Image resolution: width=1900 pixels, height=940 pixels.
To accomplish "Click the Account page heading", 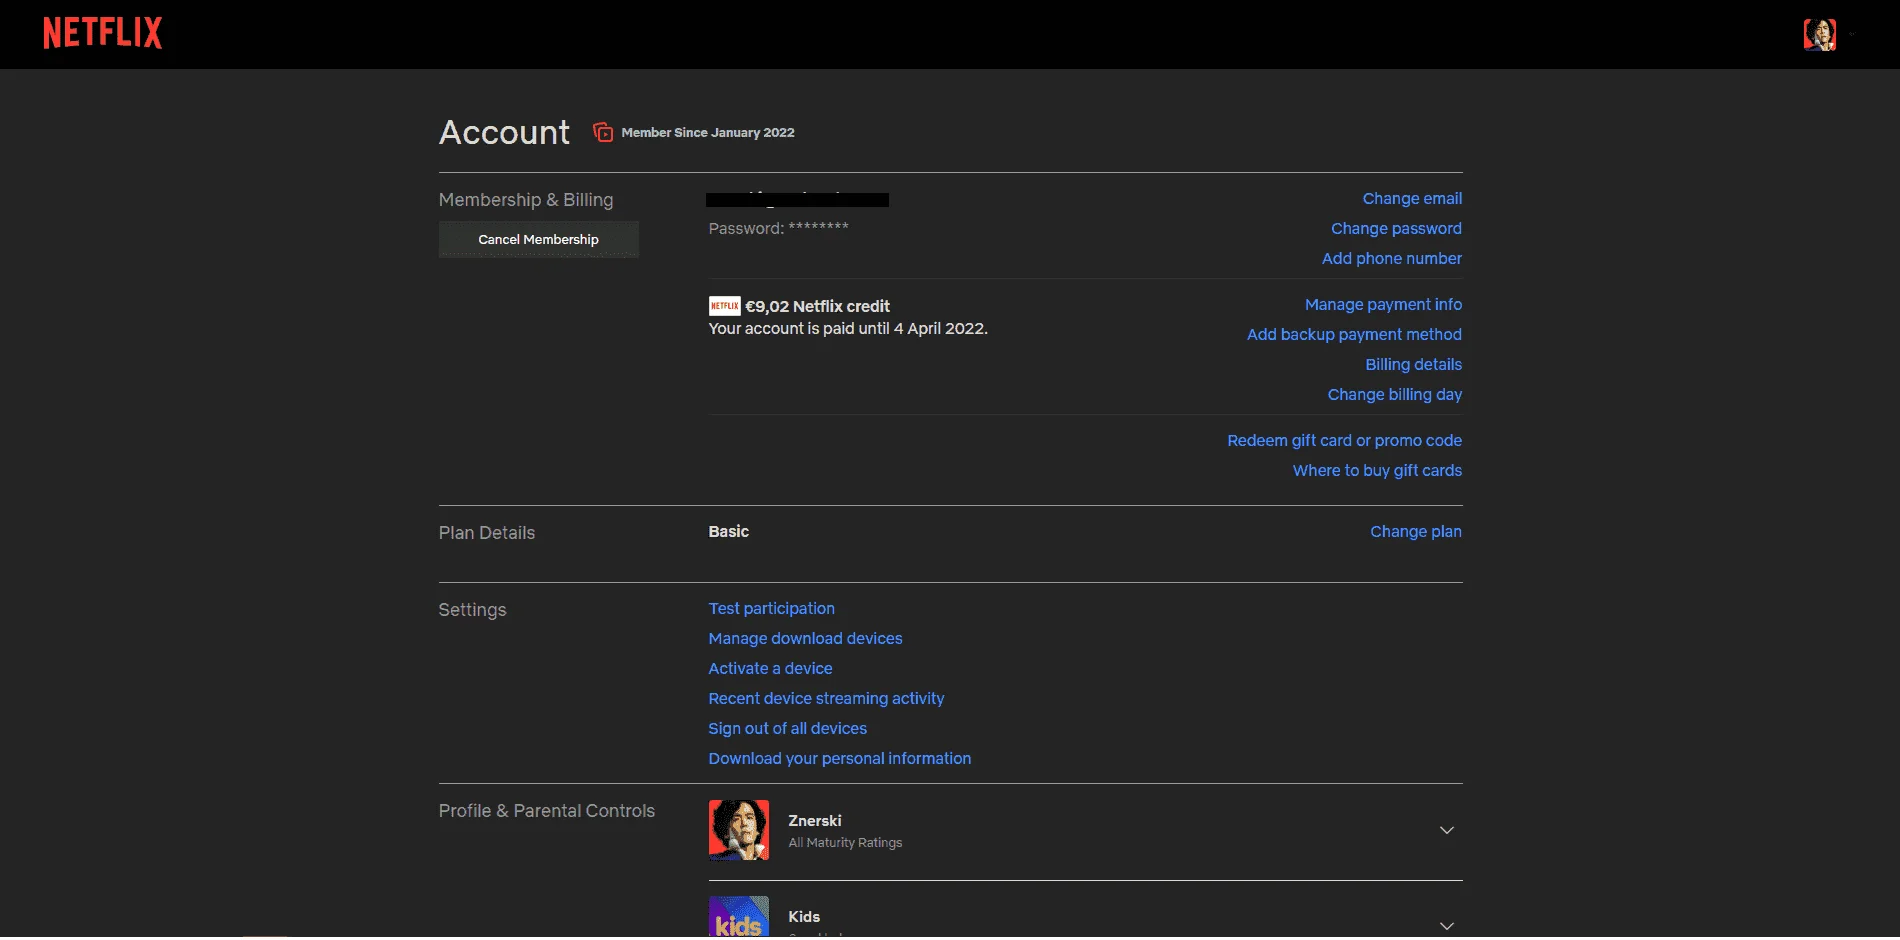I will [504, 132].
